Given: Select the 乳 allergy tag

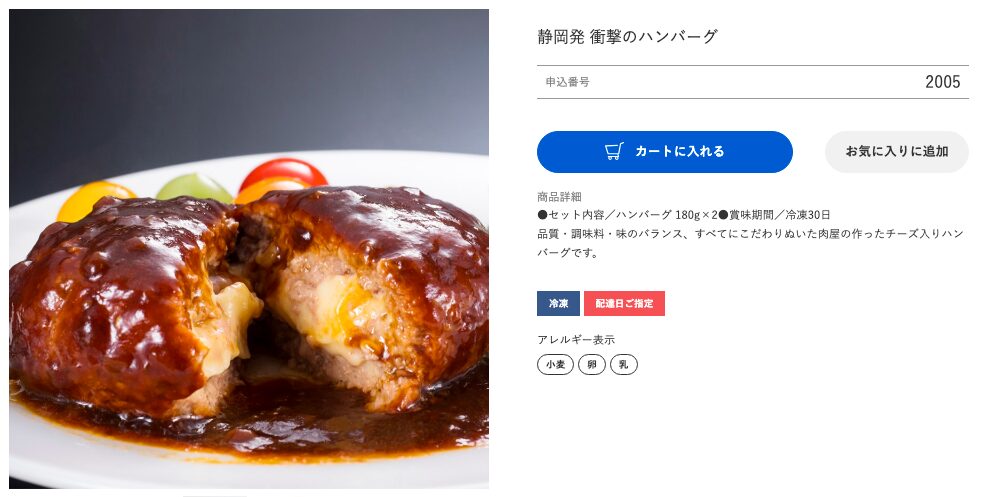Looking at the screenshot, I should point(624,364).
